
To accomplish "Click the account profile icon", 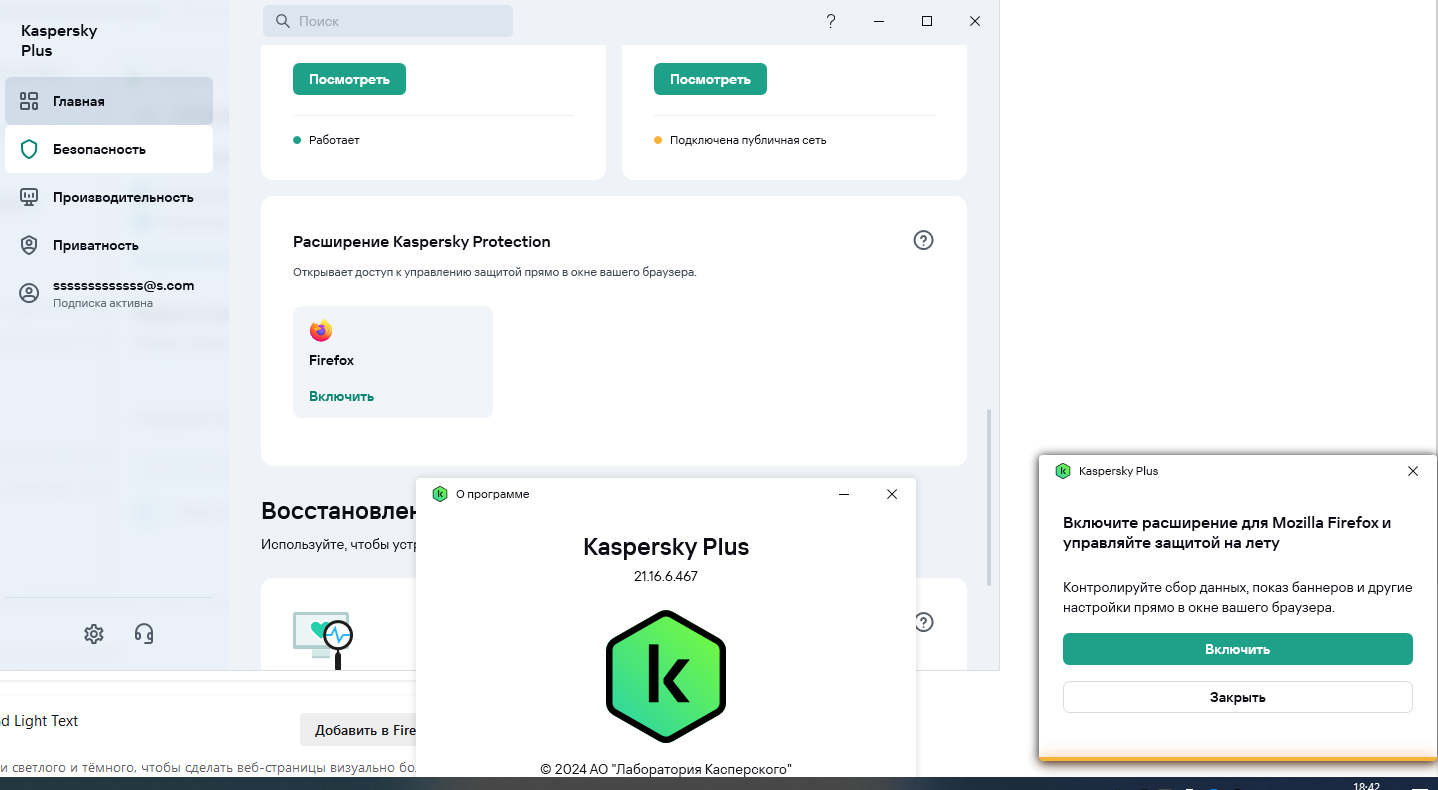I will (29, 293).
